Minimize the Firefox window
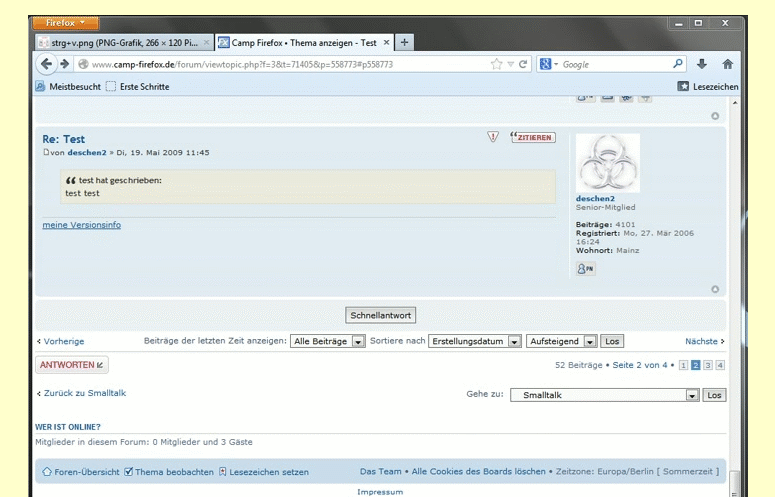775x497 pixels. [679, 23]
